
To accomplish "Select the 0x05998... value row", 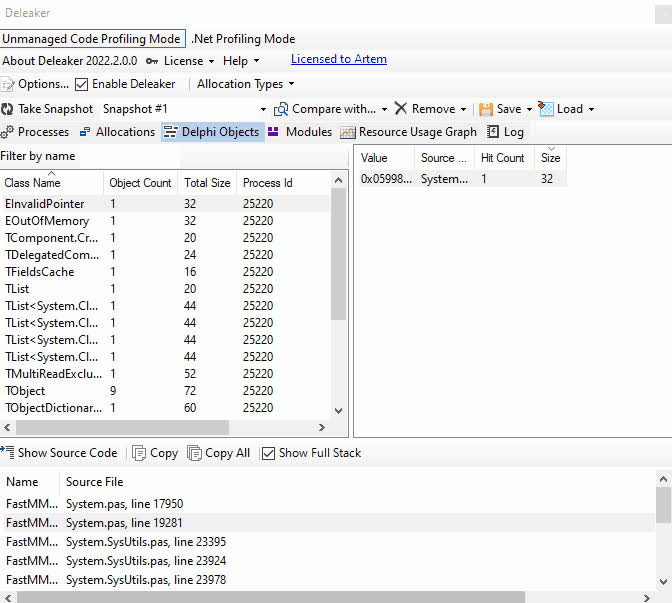I will pos(463,179).
